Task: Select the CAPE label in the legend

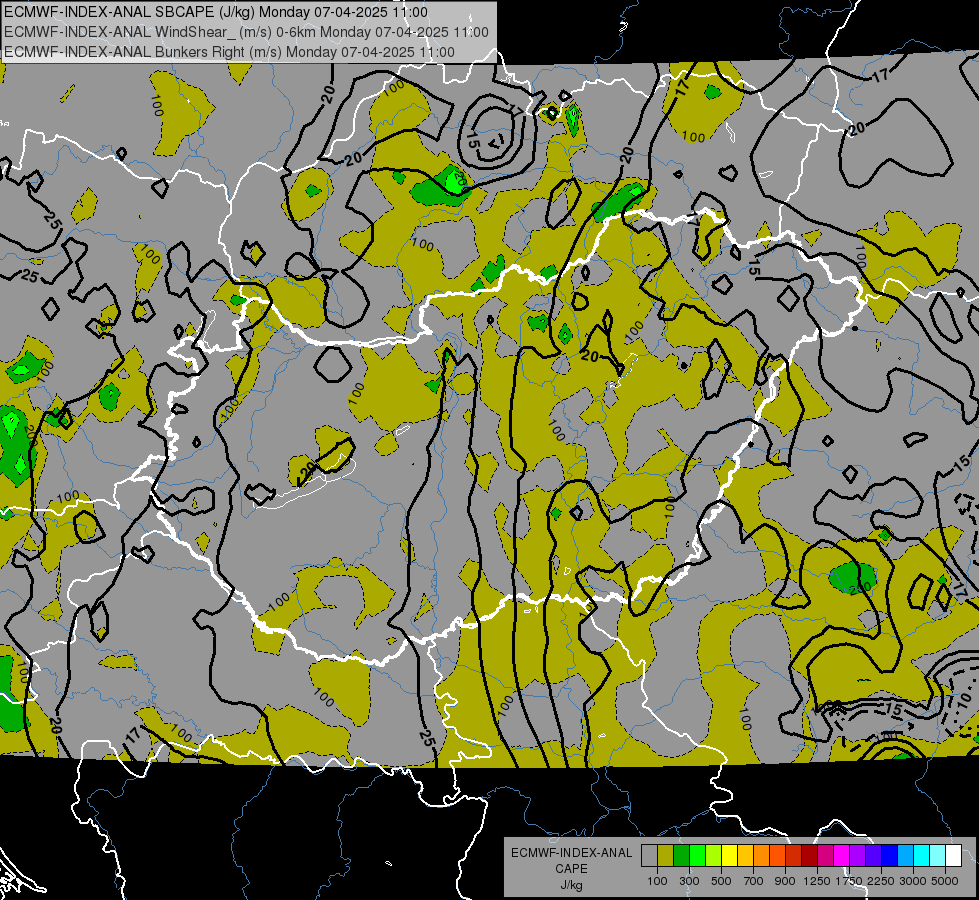Action: (571, 869)
